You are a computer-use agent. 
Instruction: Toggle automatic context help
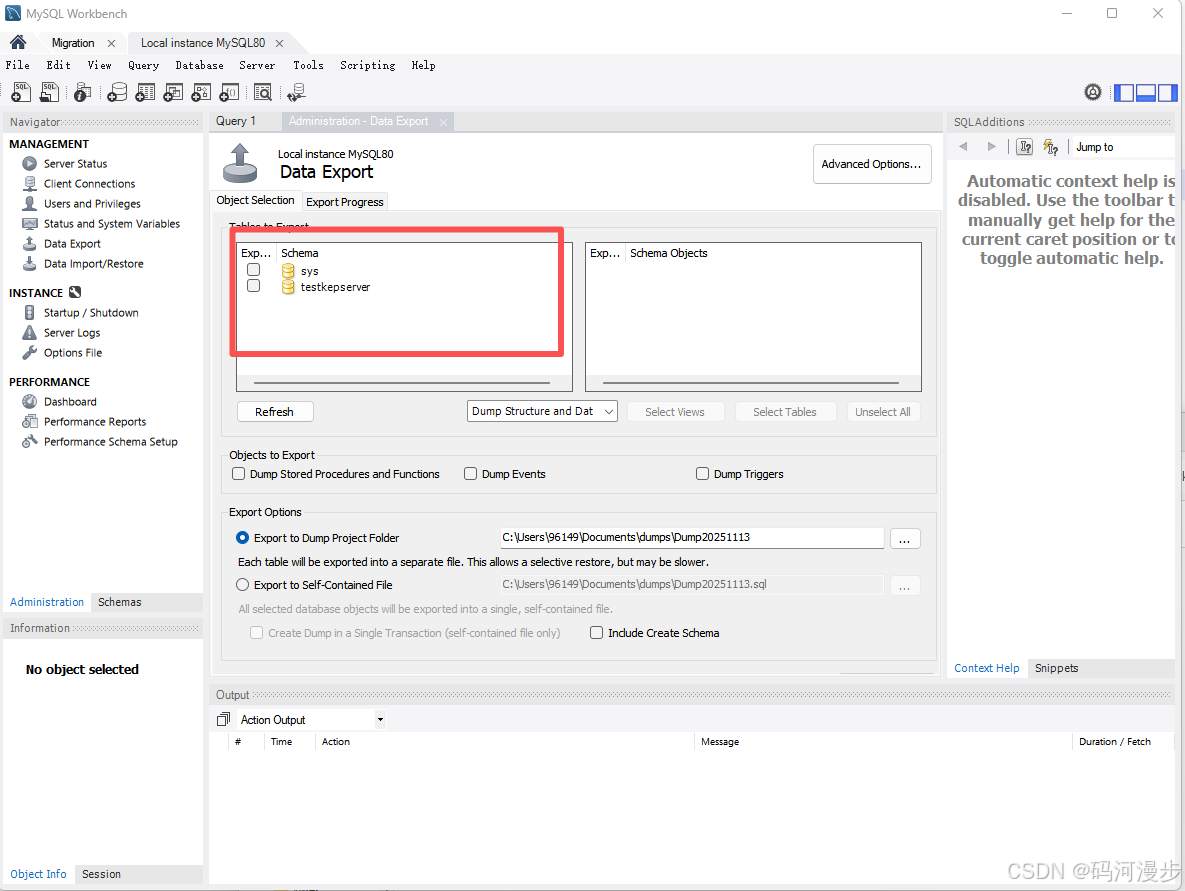[x=1050, y=147]
